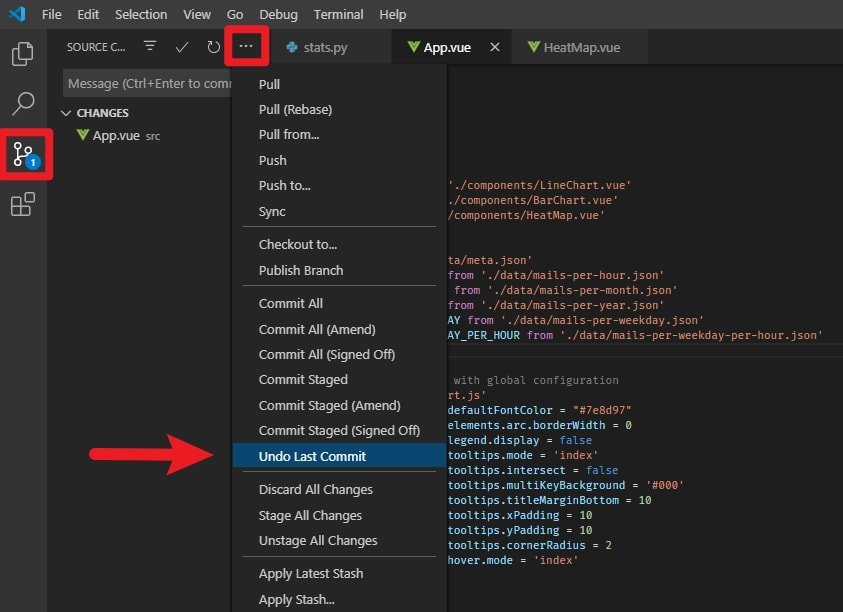Select Discard All Changes
This screenshot has height=612, width=843.
pyautogui.click(x=318, y=489)
